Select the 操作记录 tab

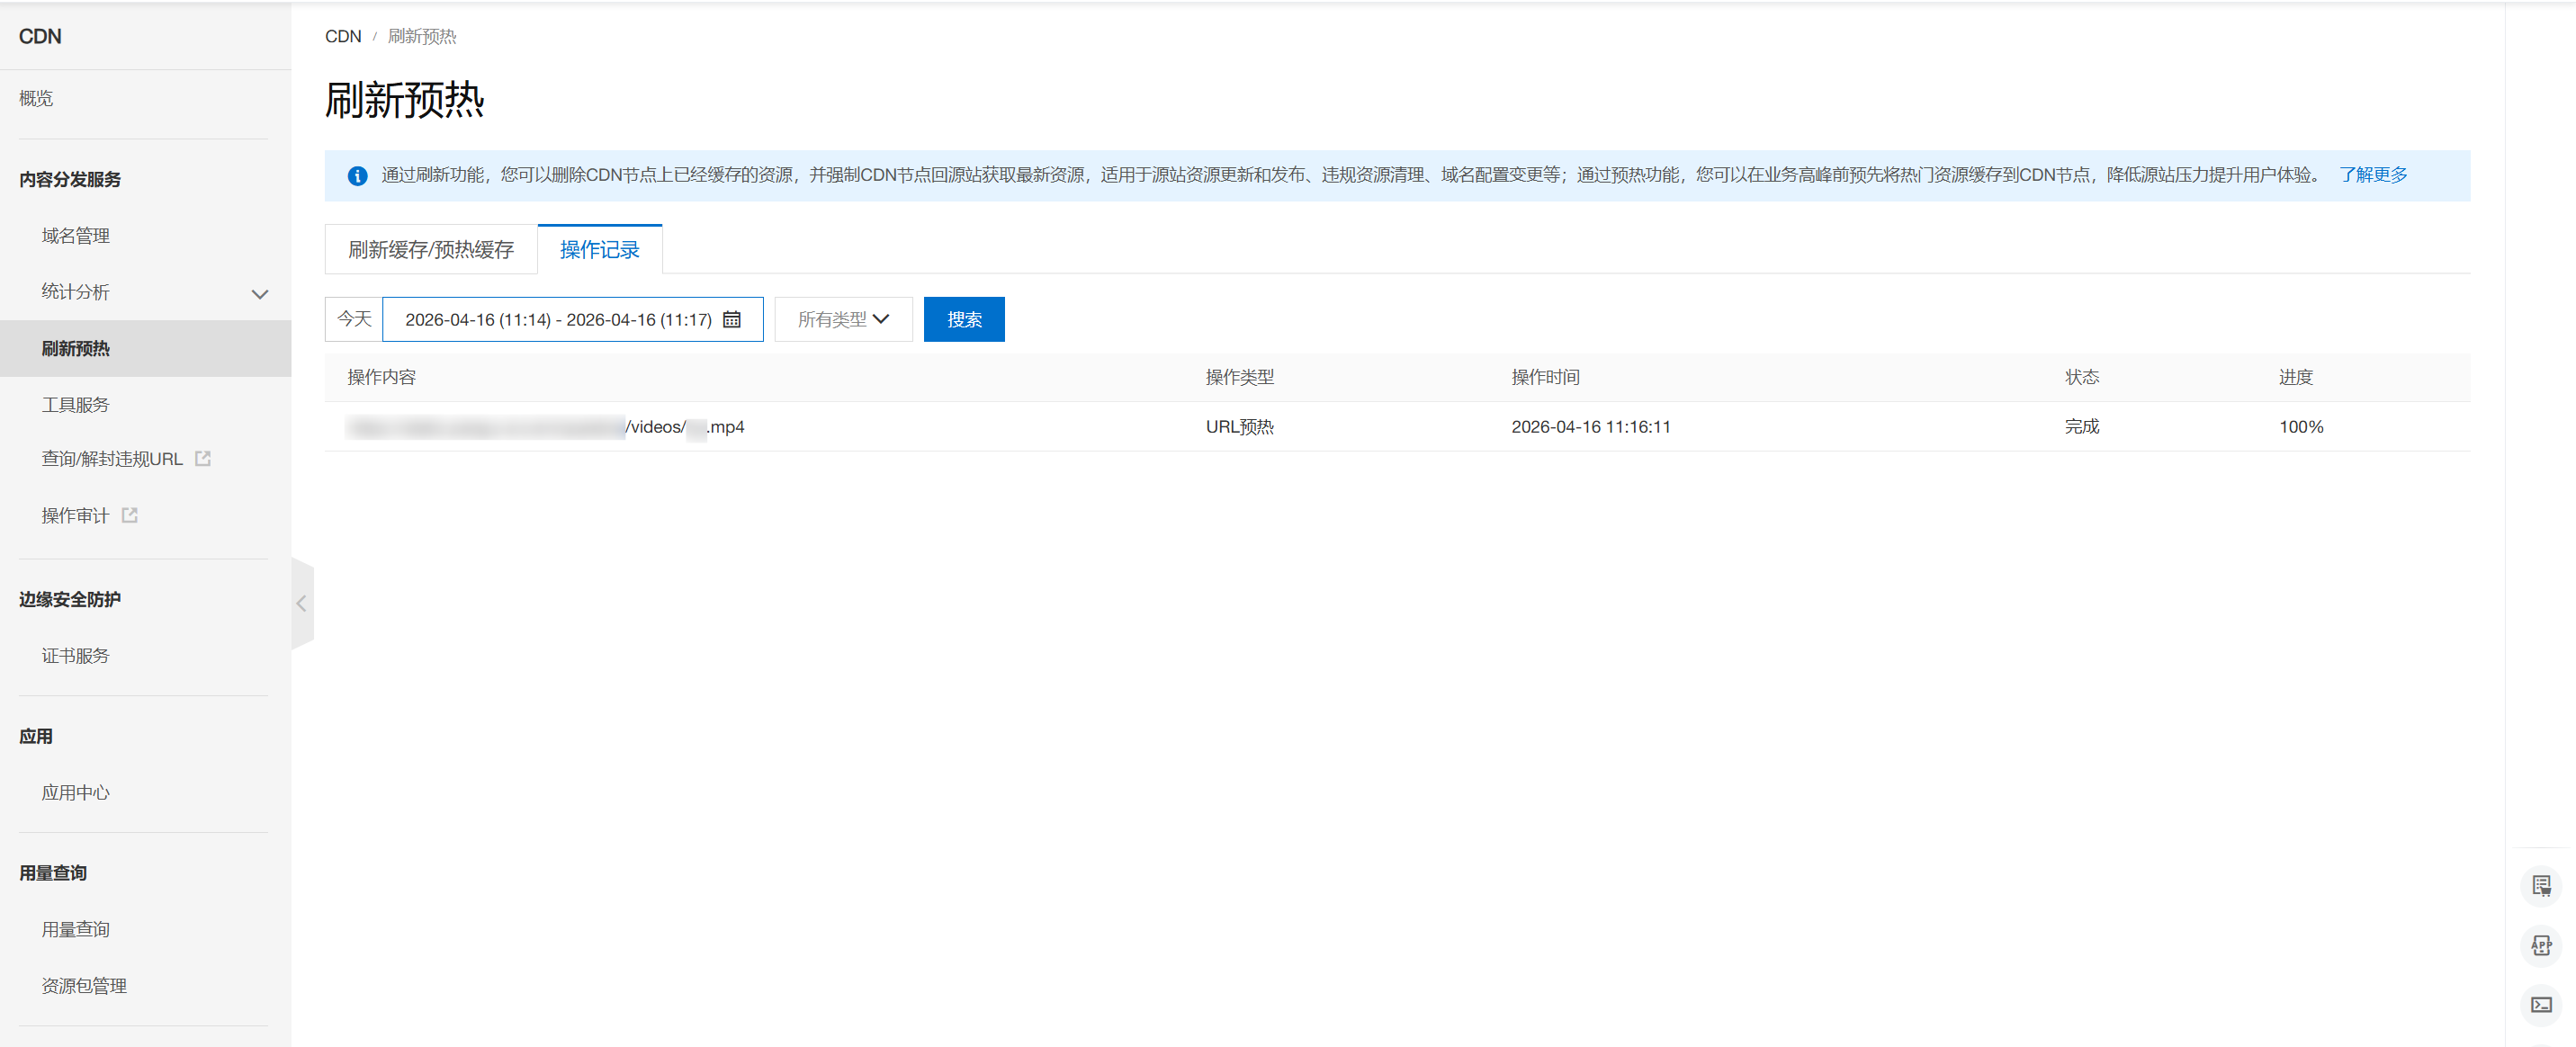pos(599,249)
